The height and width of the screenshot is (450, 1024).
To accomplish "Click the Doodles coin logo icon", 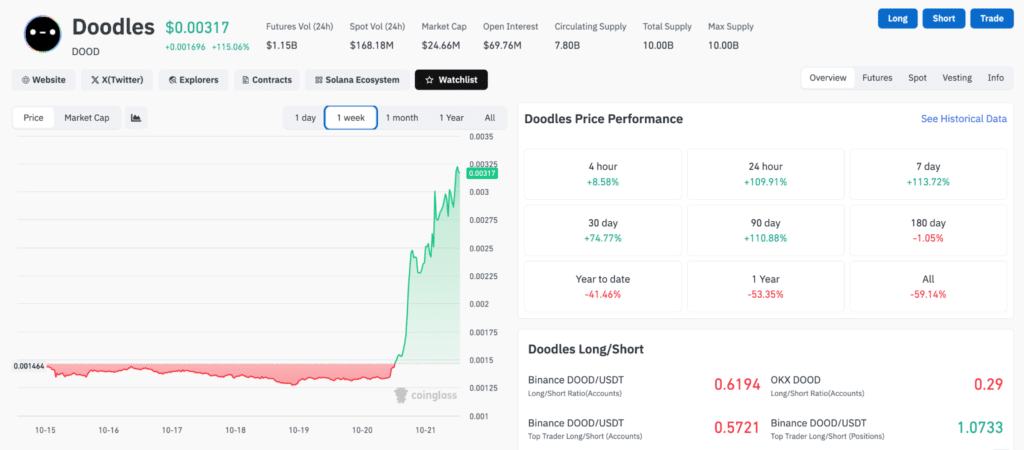I will pyautogui.click(x=43, y=32).
